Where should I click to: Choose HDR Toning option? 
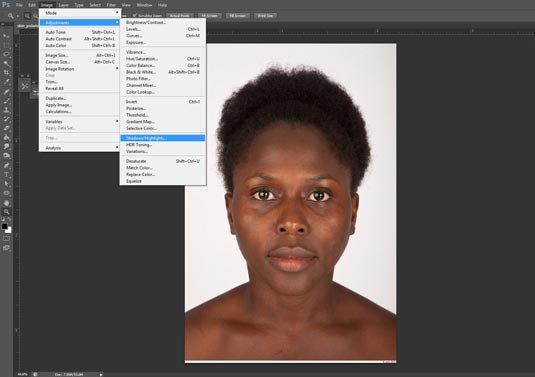163,145
